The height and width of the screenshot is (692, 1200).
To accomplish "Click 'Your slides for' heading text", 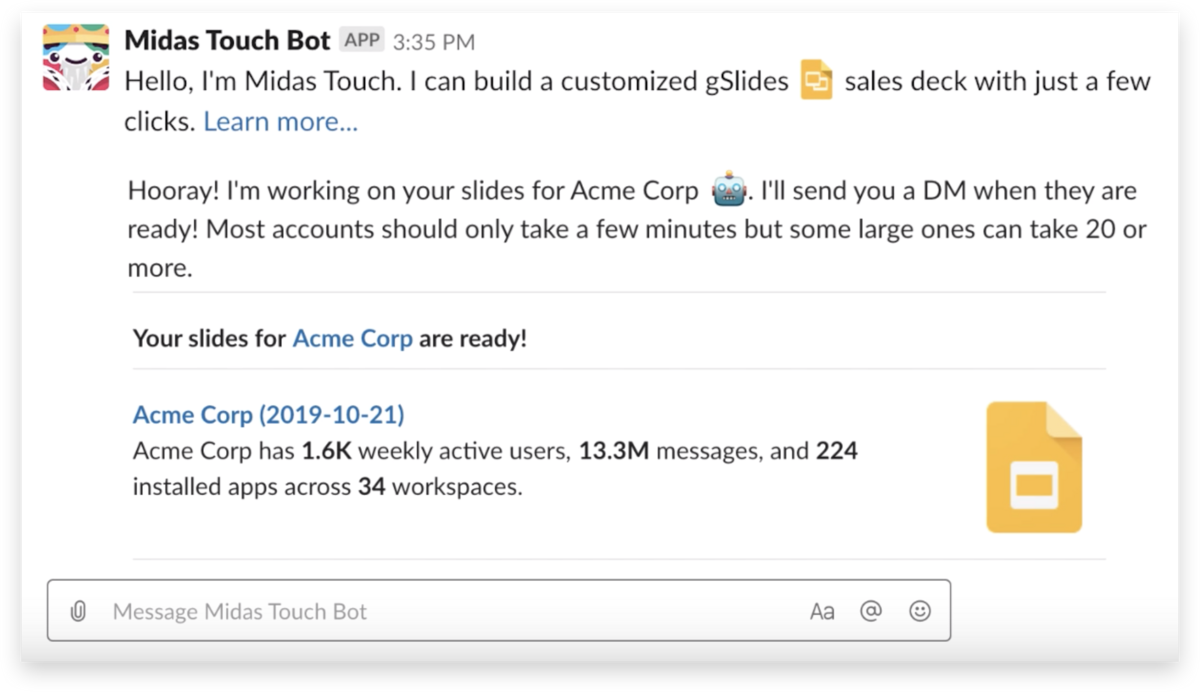I will 210,339.
